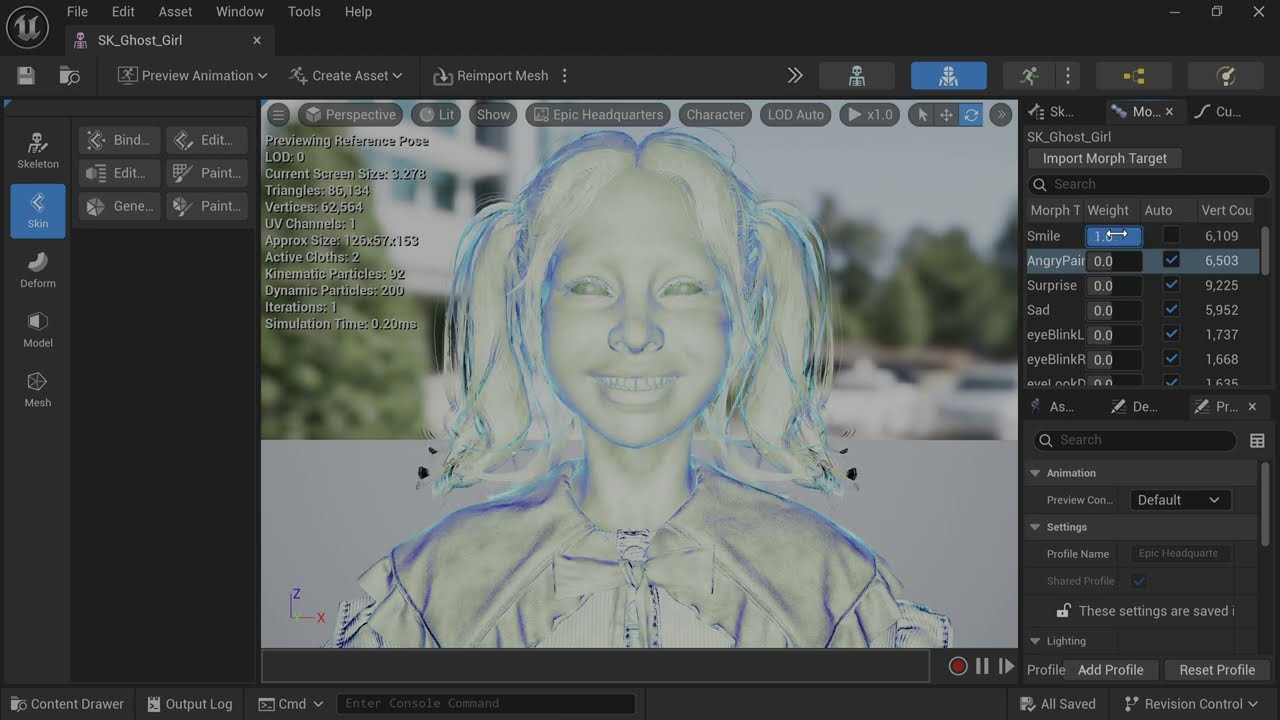Enable Auto checkbox for Smile morph target

[1171, 236]
